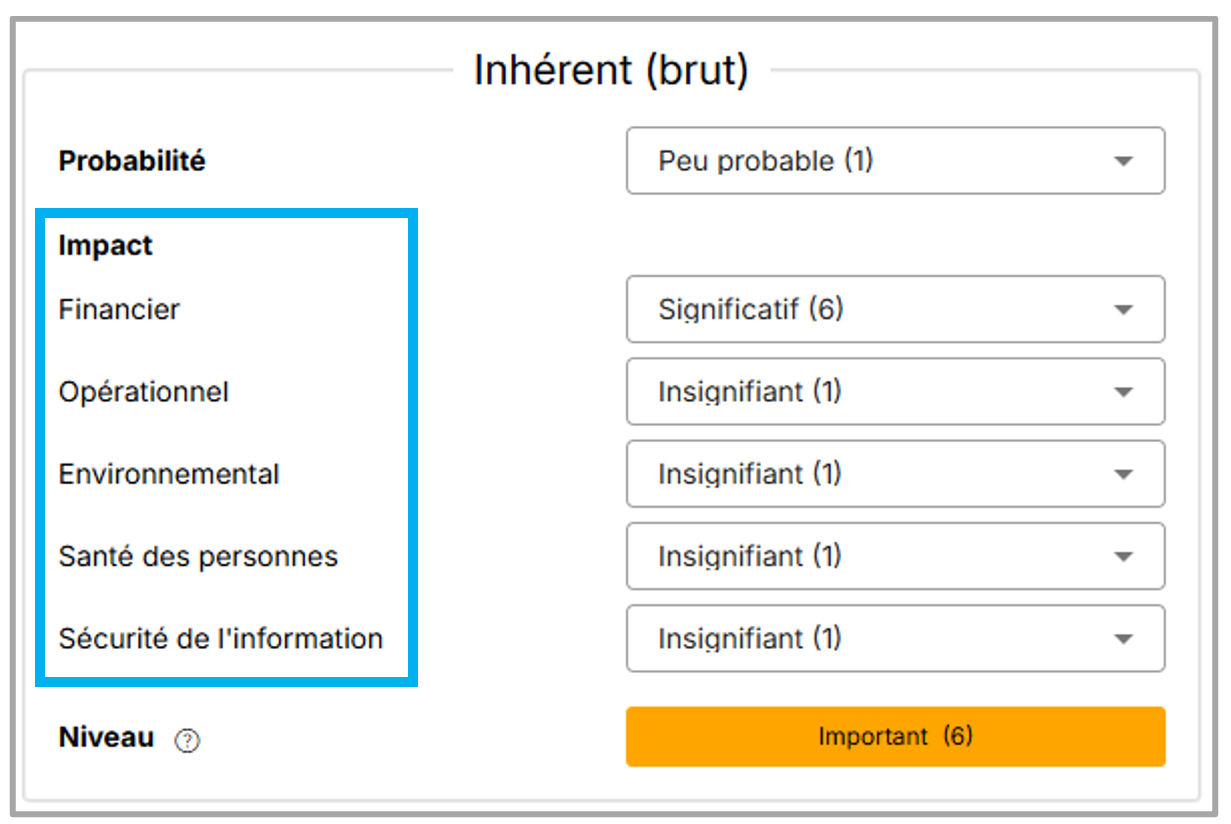Click the arrow of the Probabilité dropdown
This screenshot has width=1231, height=824.
click(x=1123, y=161)
